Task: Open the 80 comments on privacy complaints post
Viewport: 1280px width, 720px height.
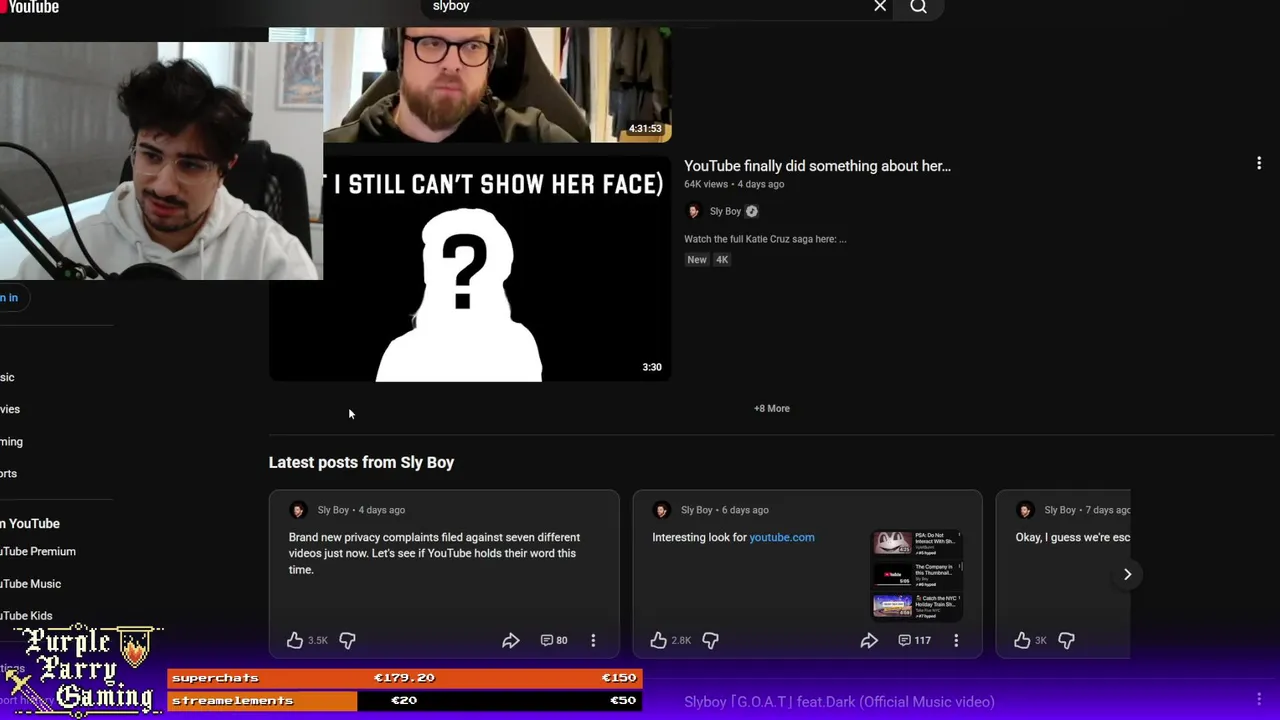Action: coord(554,640)
